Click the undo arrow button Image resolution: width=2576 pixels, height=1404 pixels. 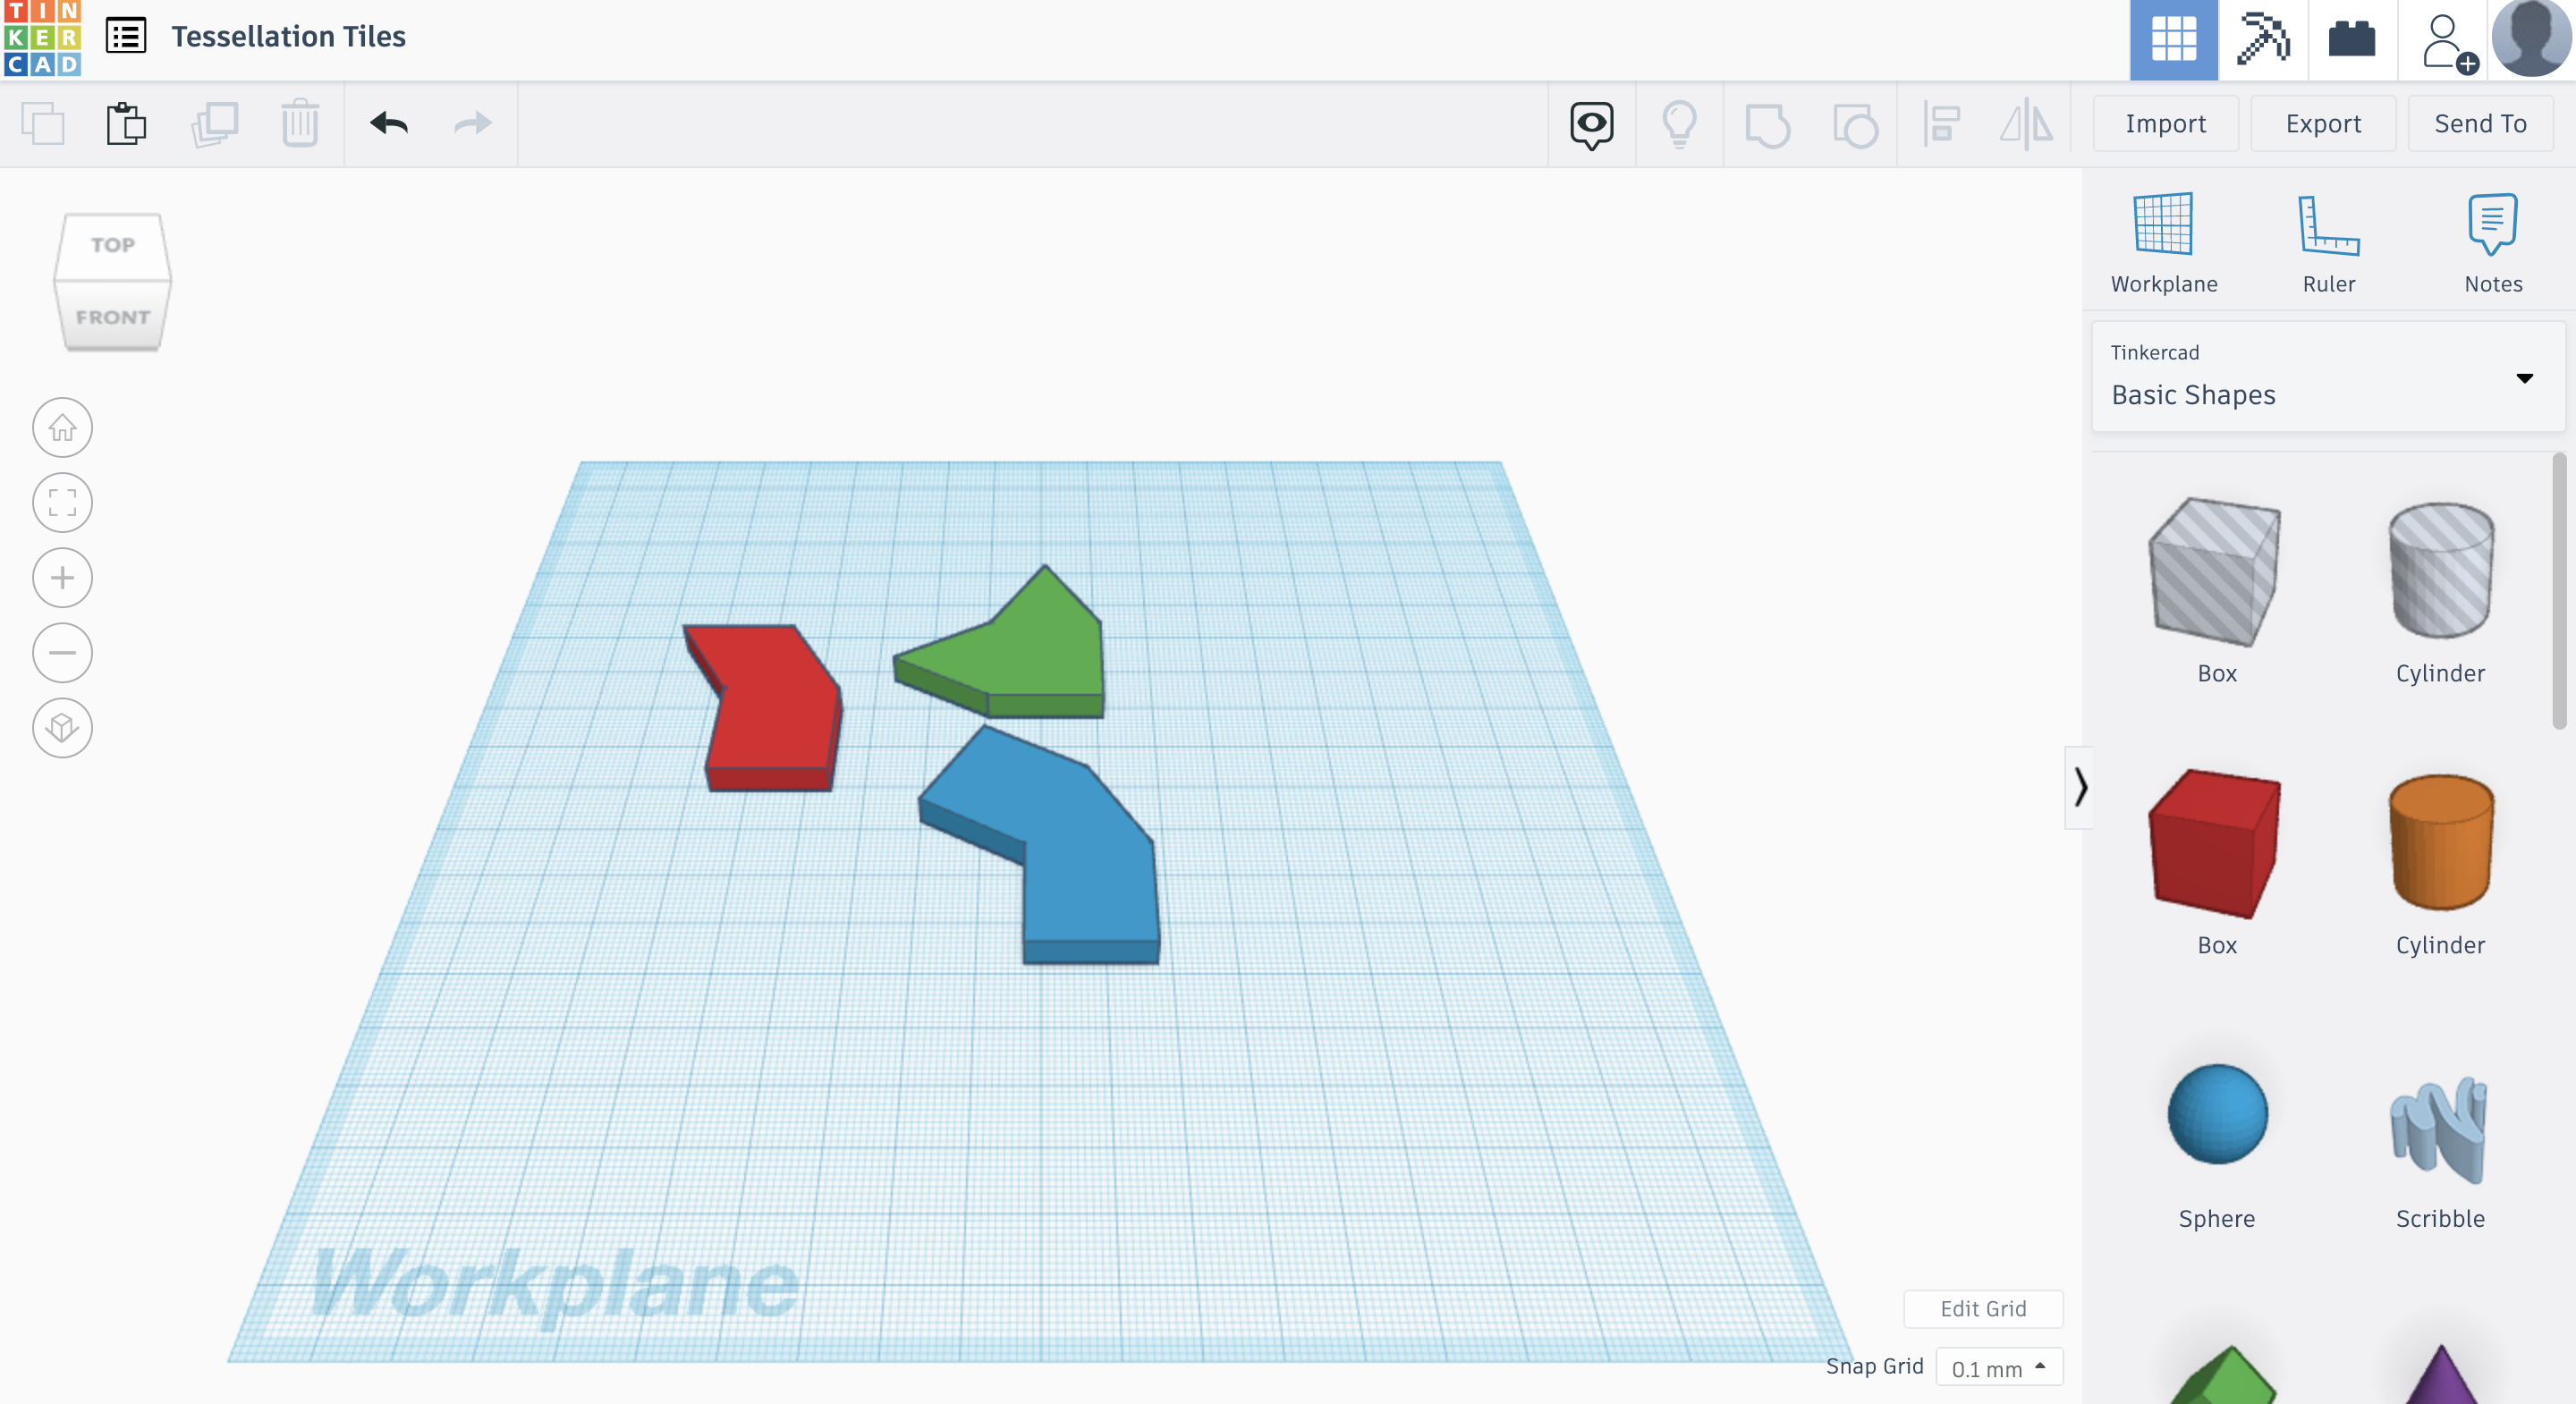coord(389,121)
